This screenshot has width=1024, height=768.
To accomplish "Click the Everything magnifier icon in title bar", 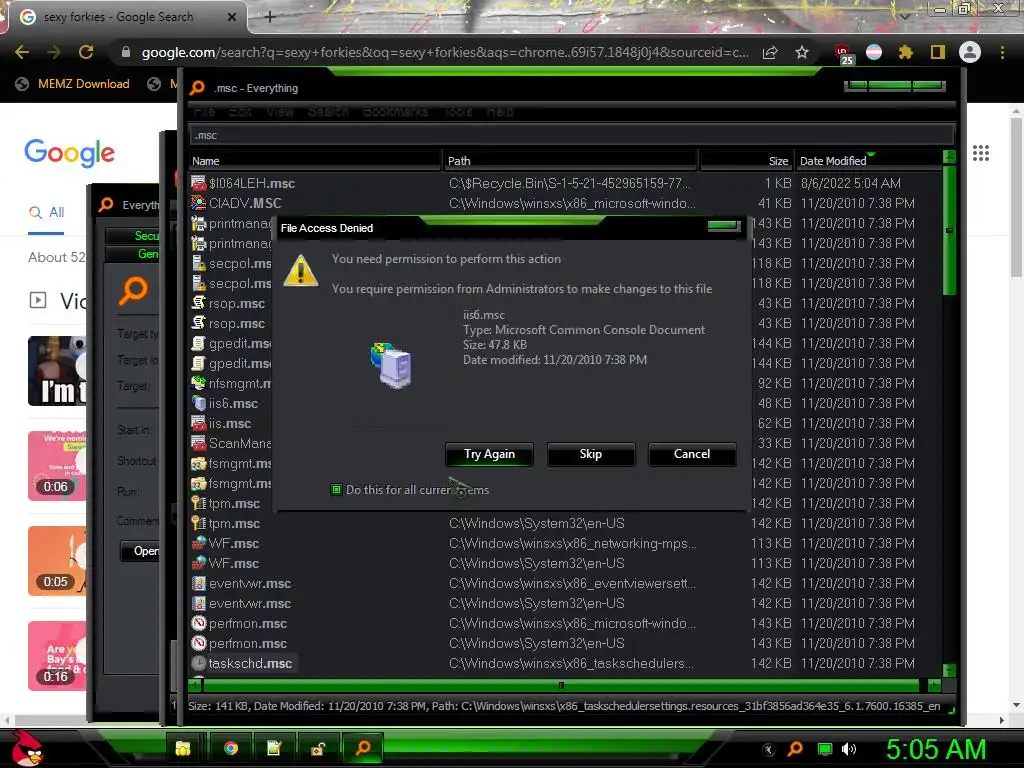I will point(197,88).
